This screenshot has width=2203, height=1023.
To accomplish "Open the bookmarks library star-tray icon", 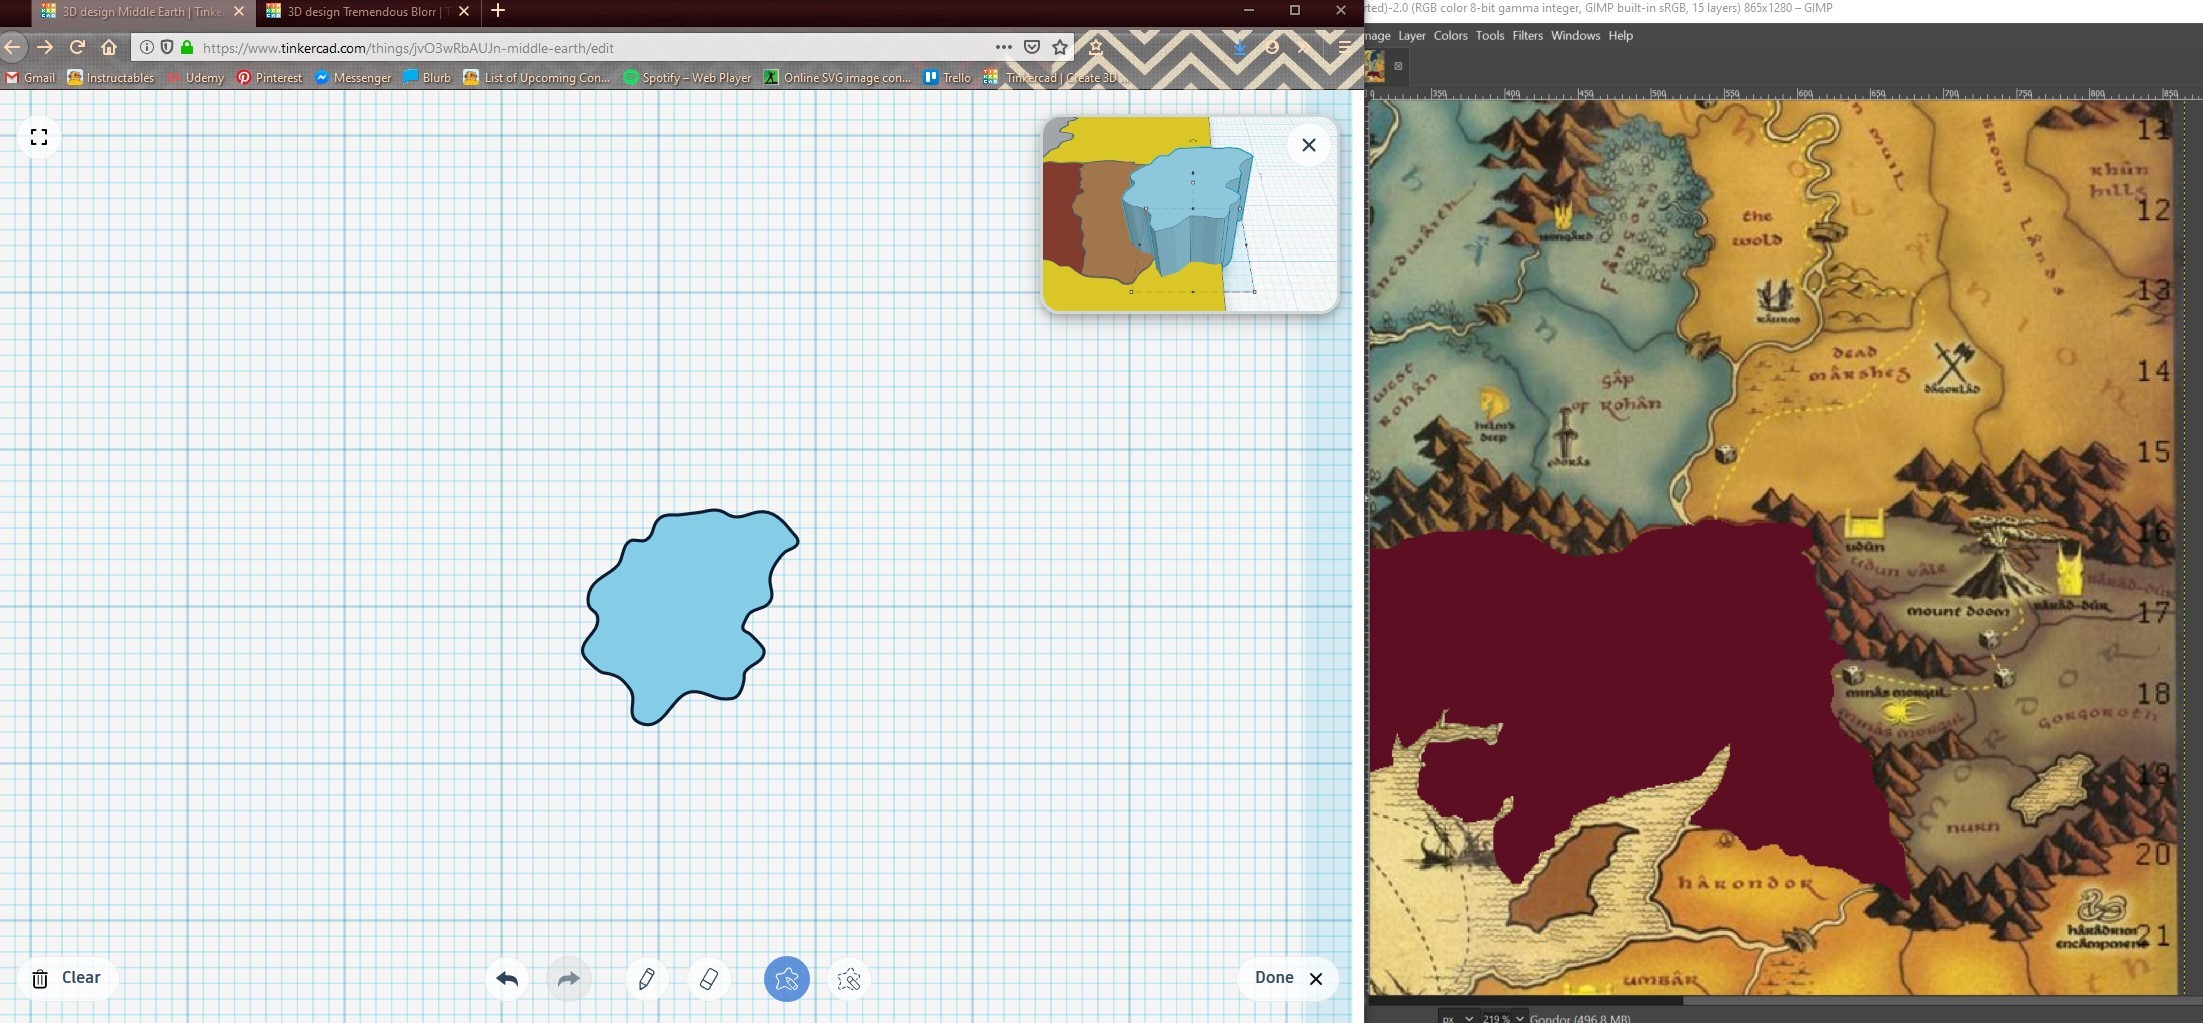I will [x=1096, y=47].
